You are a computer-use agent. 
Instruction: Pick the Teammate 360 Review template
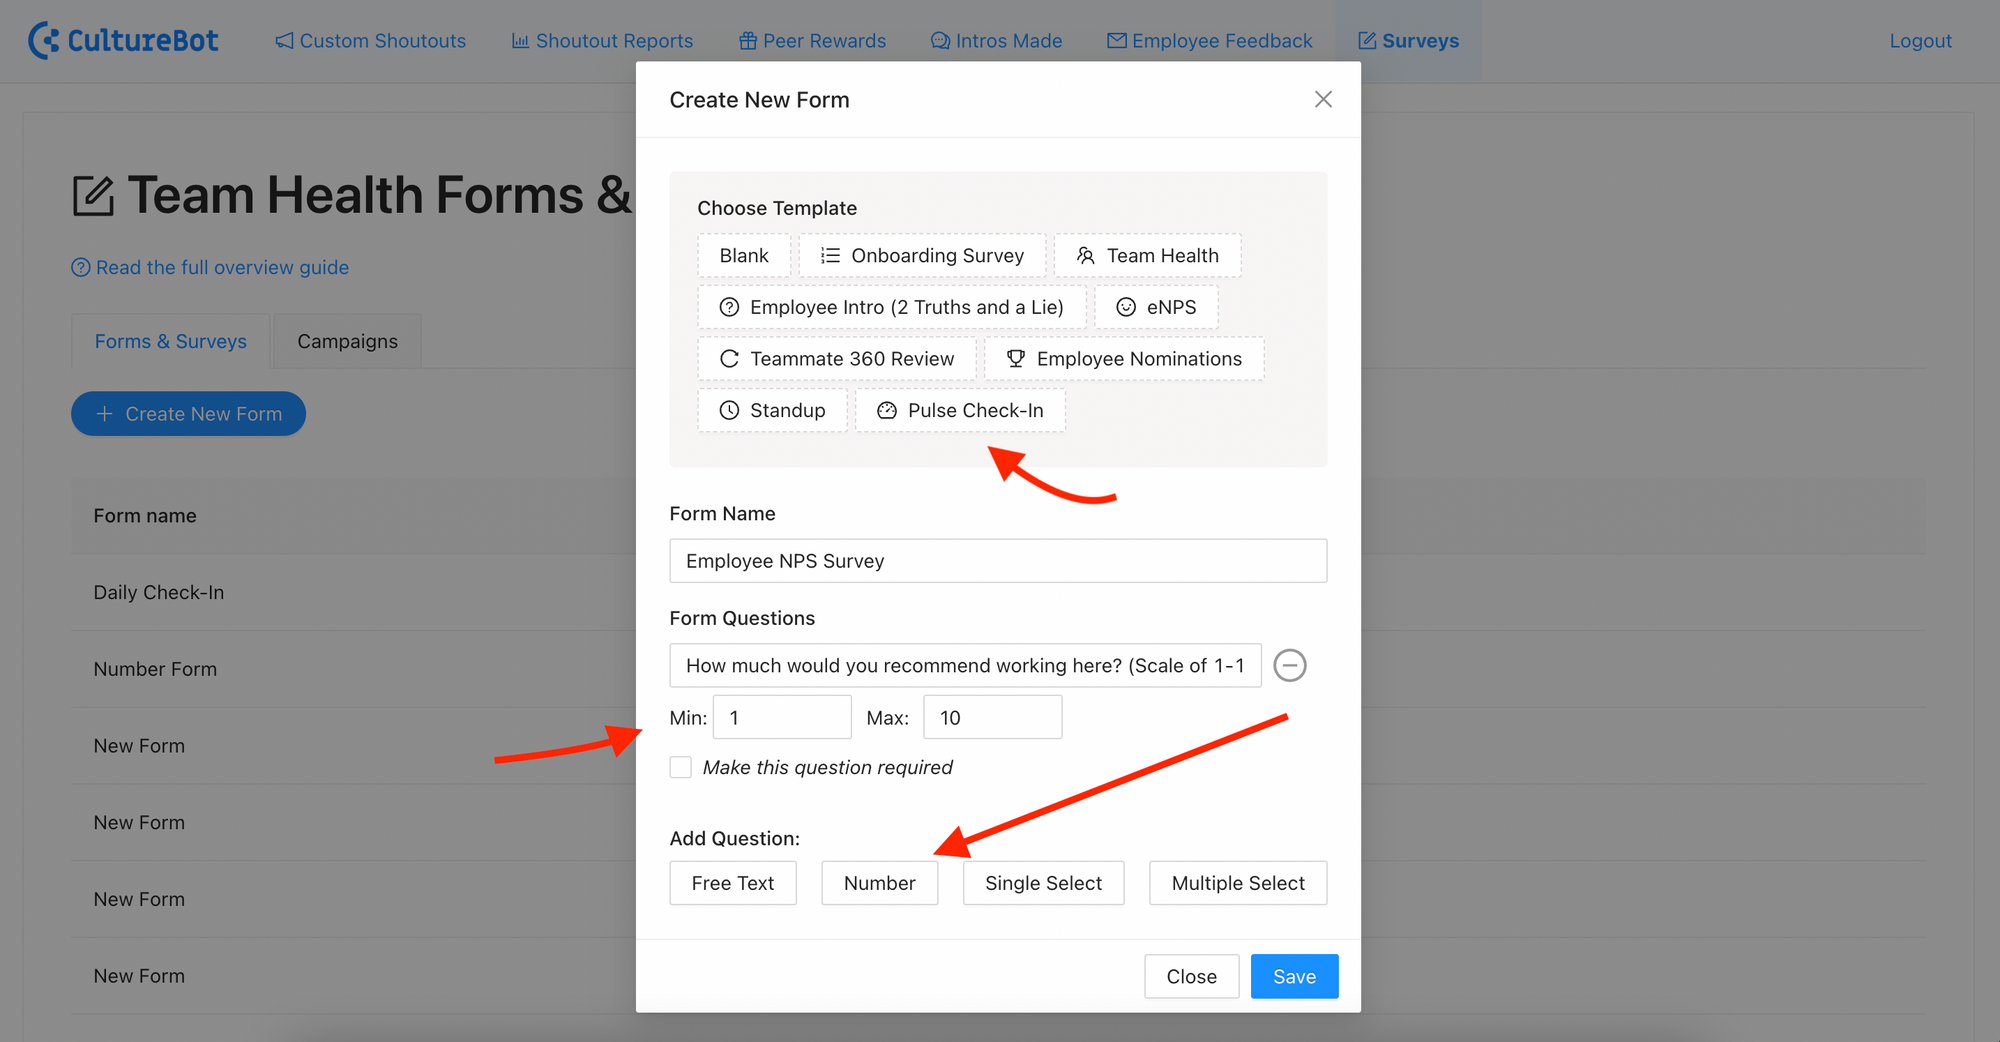click(x=837, y=359)
